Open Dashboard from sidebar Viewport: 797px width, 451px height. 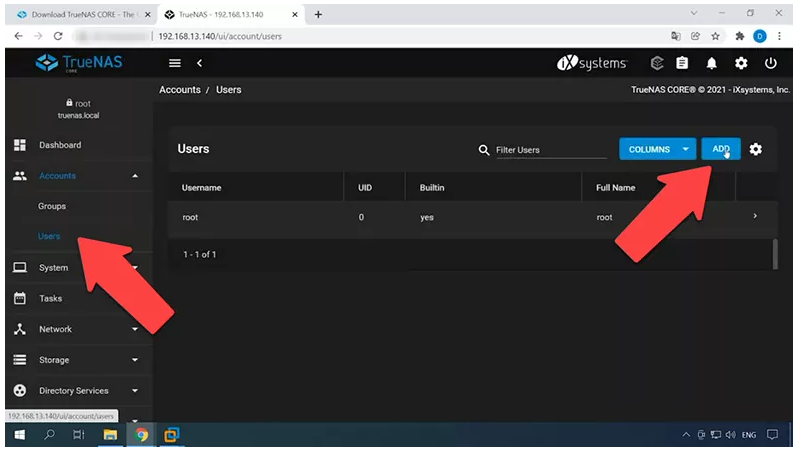pyautogui.click(x=60, y=145)
